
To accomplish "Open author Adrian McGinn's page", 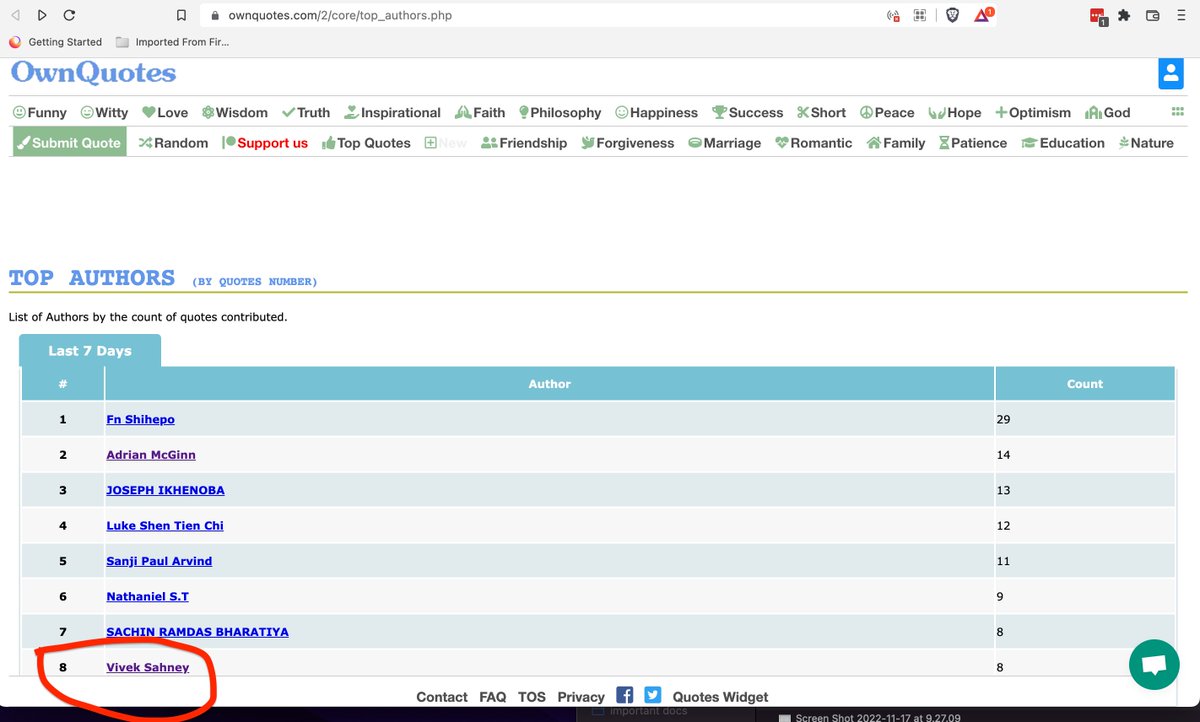I will point(151,455).
